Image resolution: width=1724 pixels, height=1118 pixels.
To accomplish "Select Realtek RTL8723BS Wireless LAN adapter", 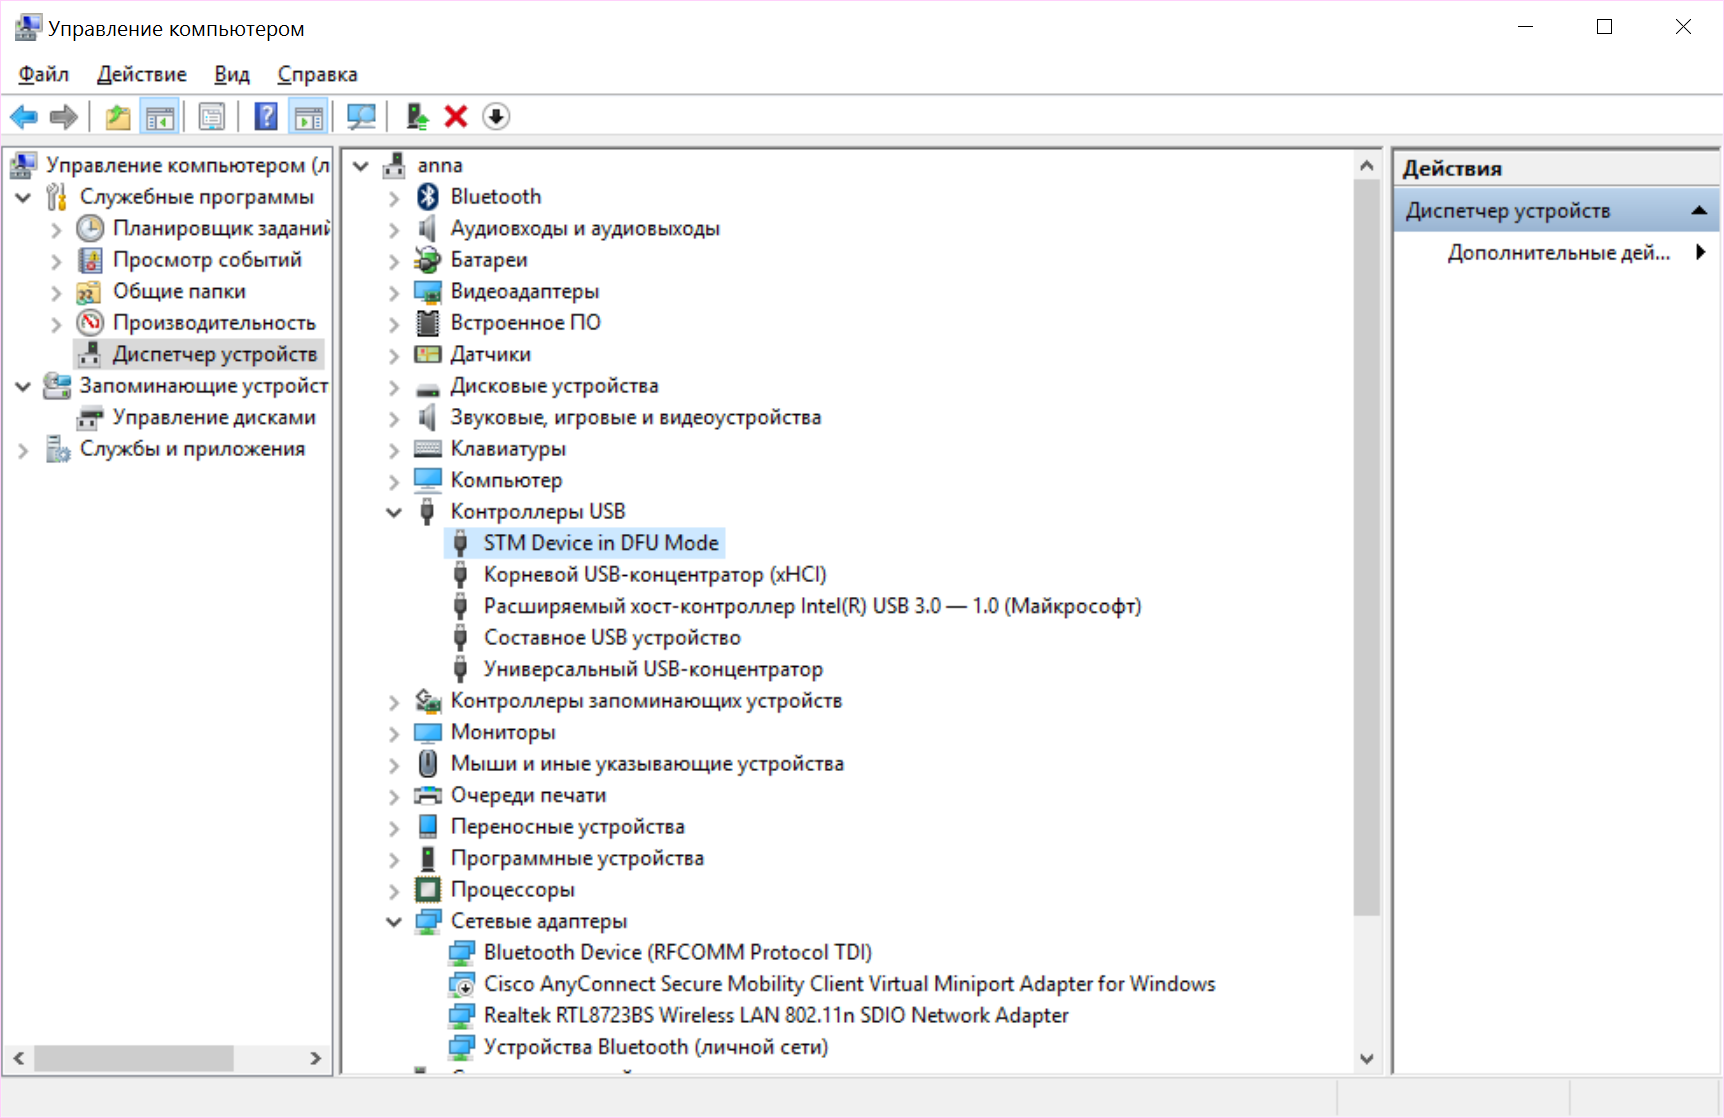I will pyautogui.click(x=775, y=1016).
